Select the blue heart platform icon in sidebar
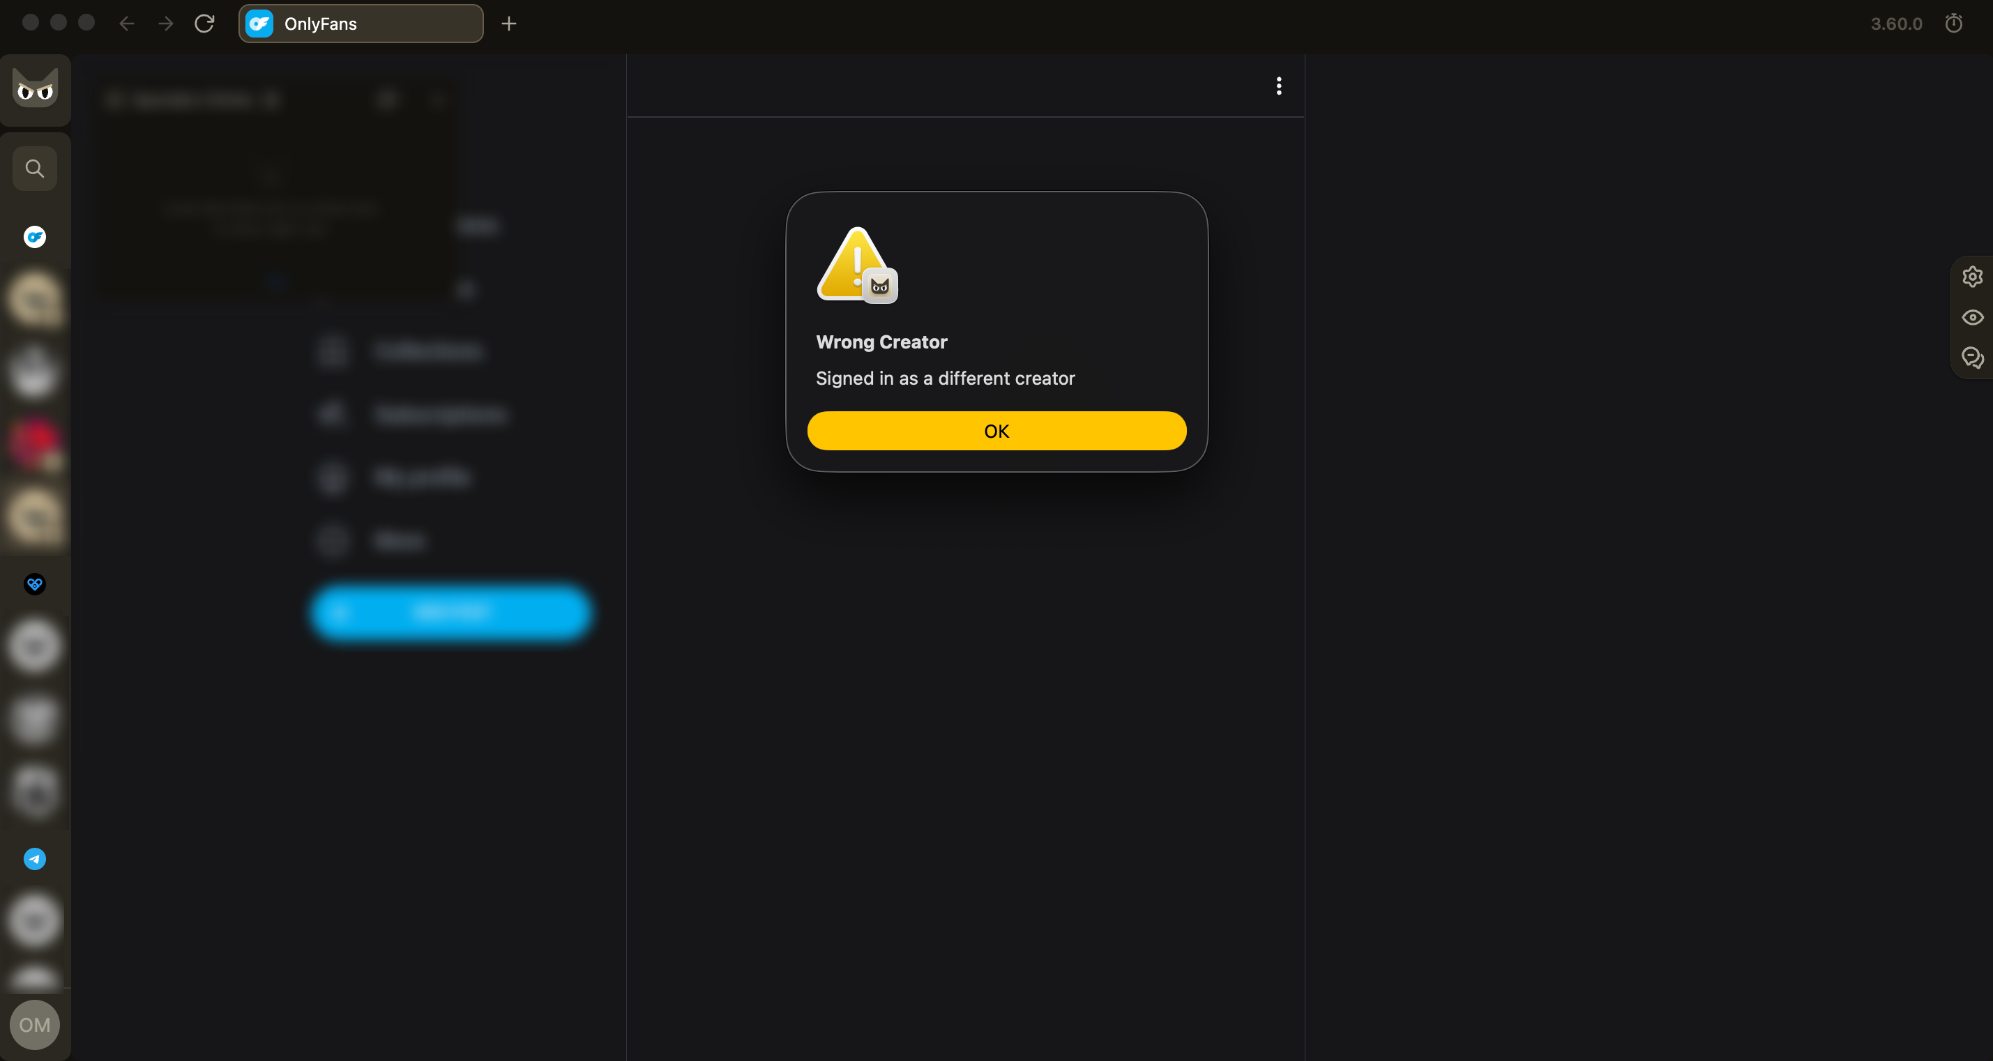1993x1061 pixels. [35, 584]
